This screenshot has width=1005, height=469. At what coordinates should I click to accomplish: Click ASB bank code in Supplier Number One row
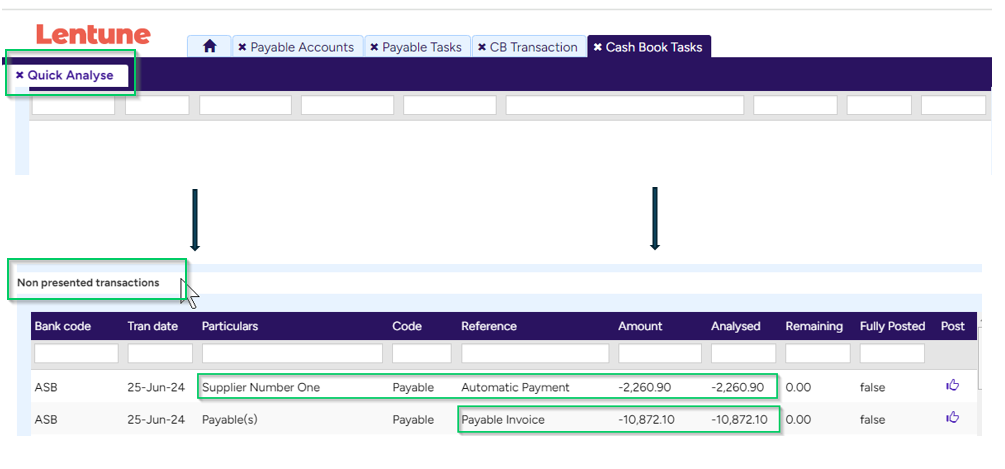click(x=46, y=387)
